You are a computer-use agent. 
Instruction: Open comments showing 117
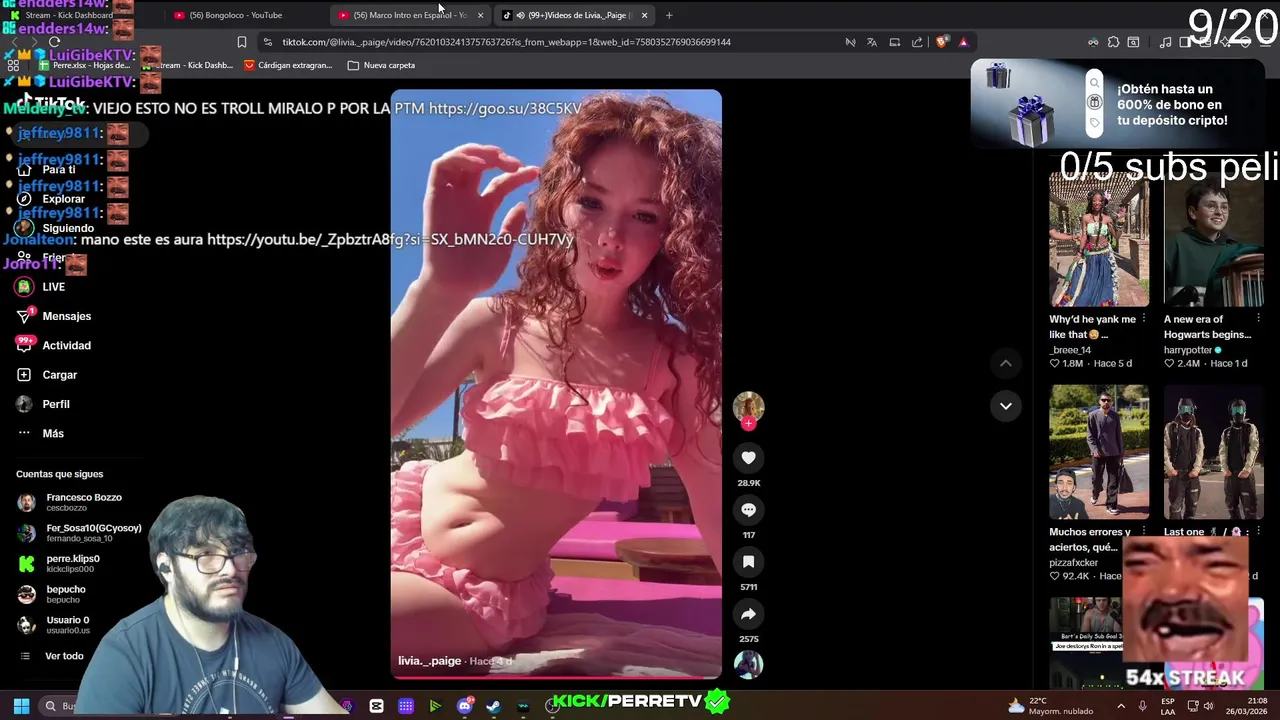click(748, 510)
